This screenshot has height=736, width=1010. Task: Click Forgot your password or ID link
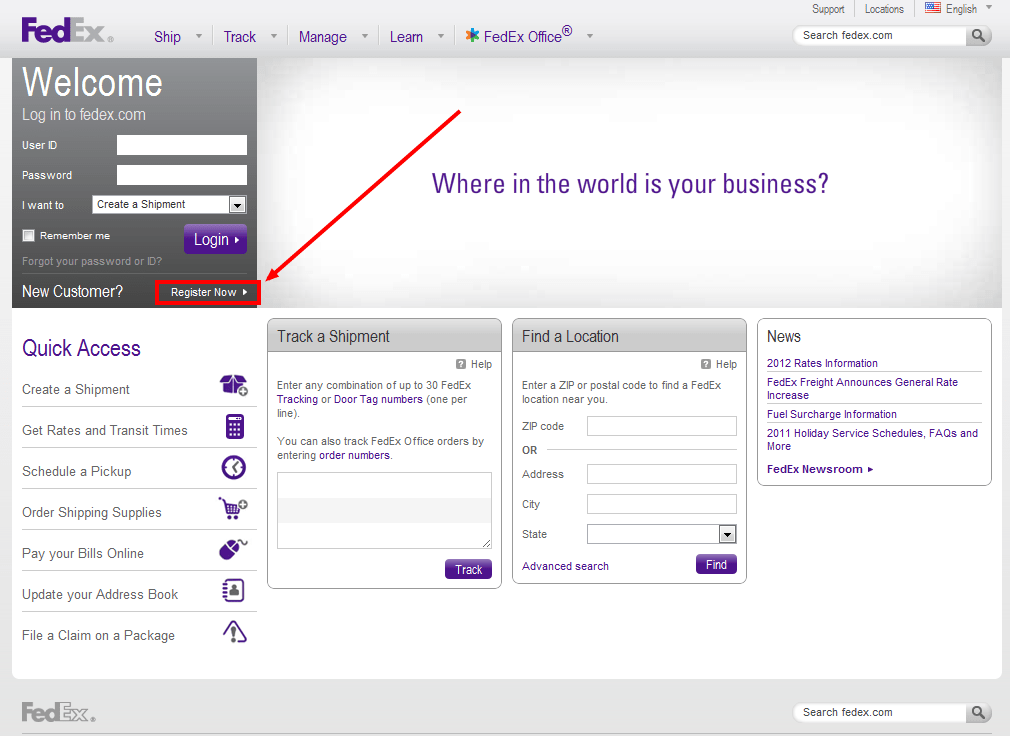[92, 261]
